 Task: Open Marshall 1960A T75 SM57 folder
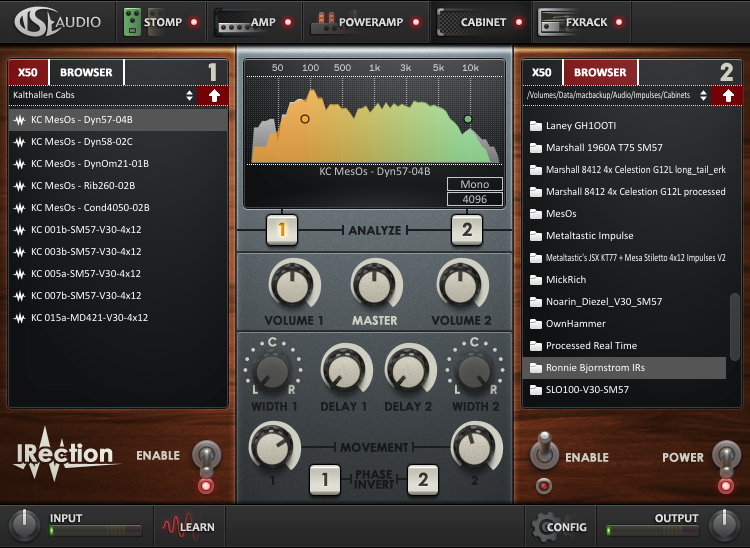[624, 148]
